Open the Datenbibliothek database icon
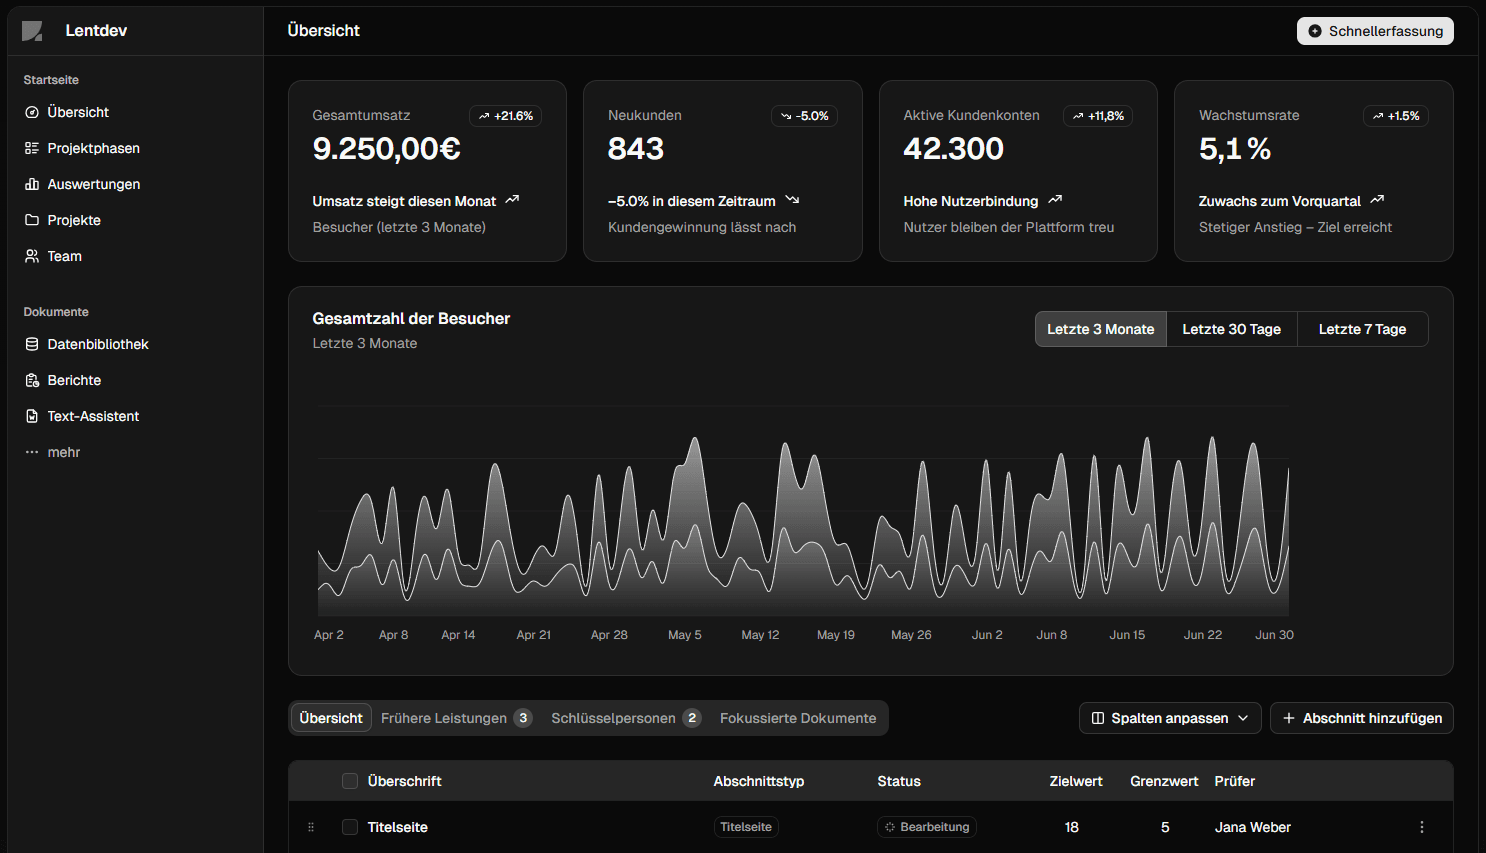This screenshot has height=853, width=1486. click(x=32, y=344)
